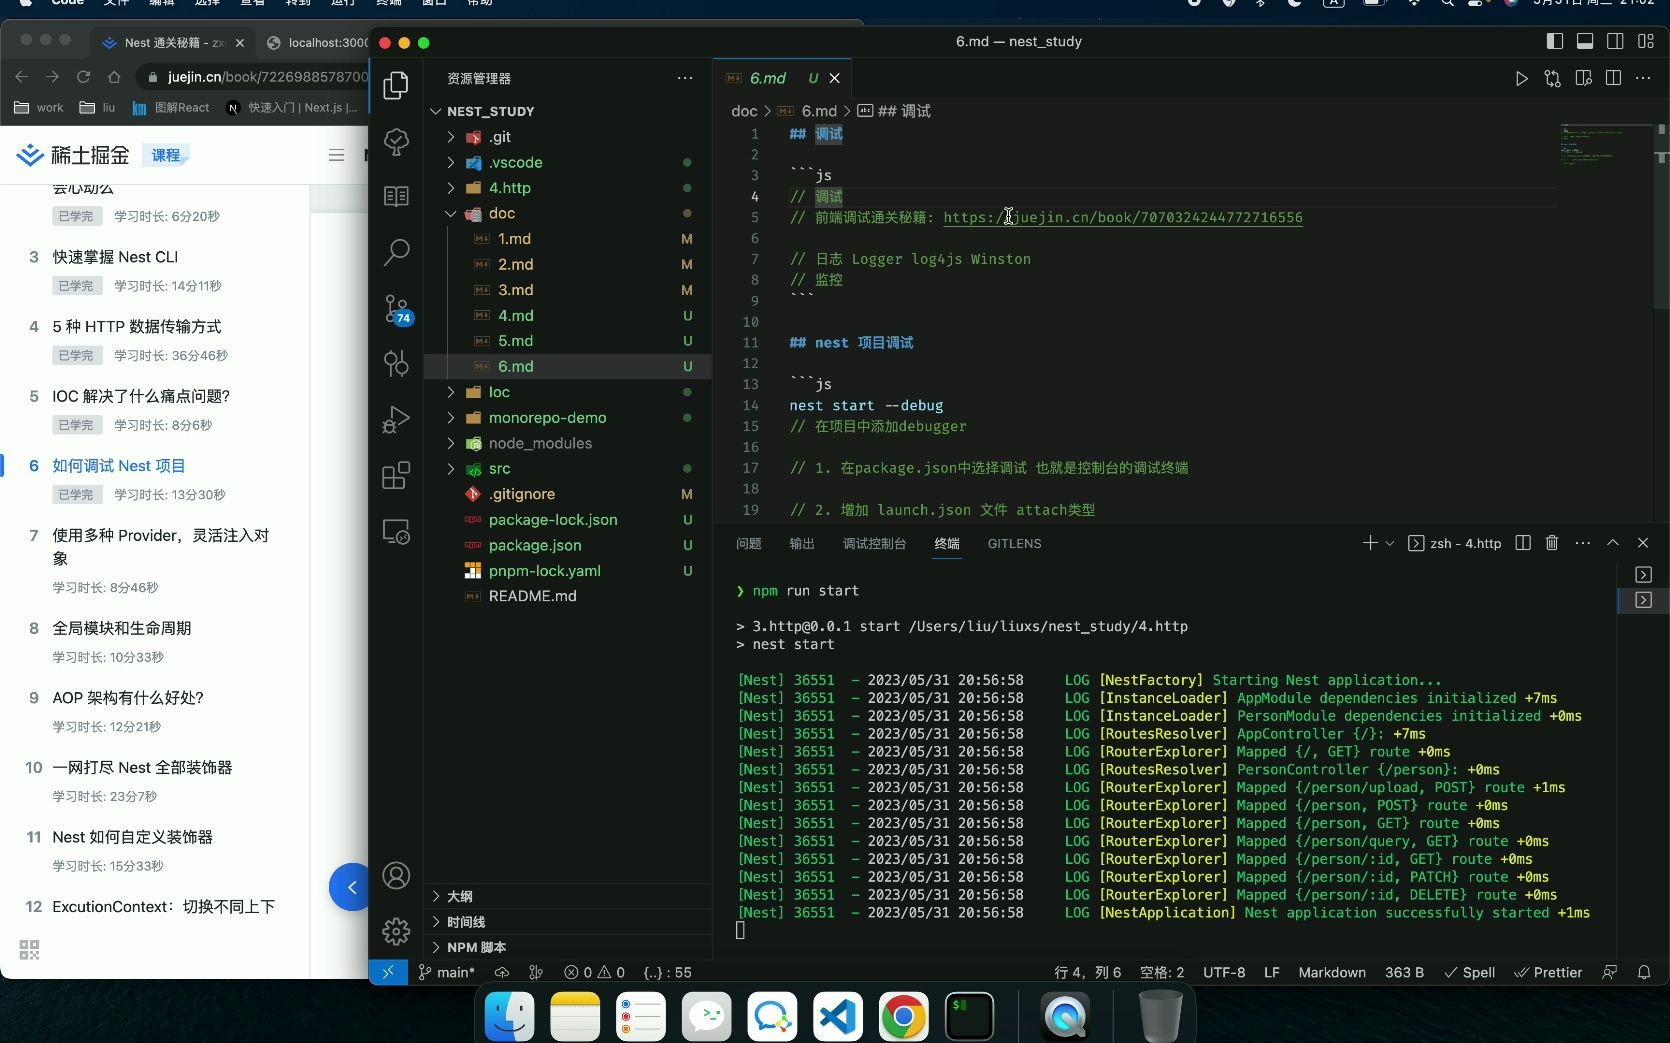Toggle Spell checker in status bar
1670x1043 pixels.
1469,972
